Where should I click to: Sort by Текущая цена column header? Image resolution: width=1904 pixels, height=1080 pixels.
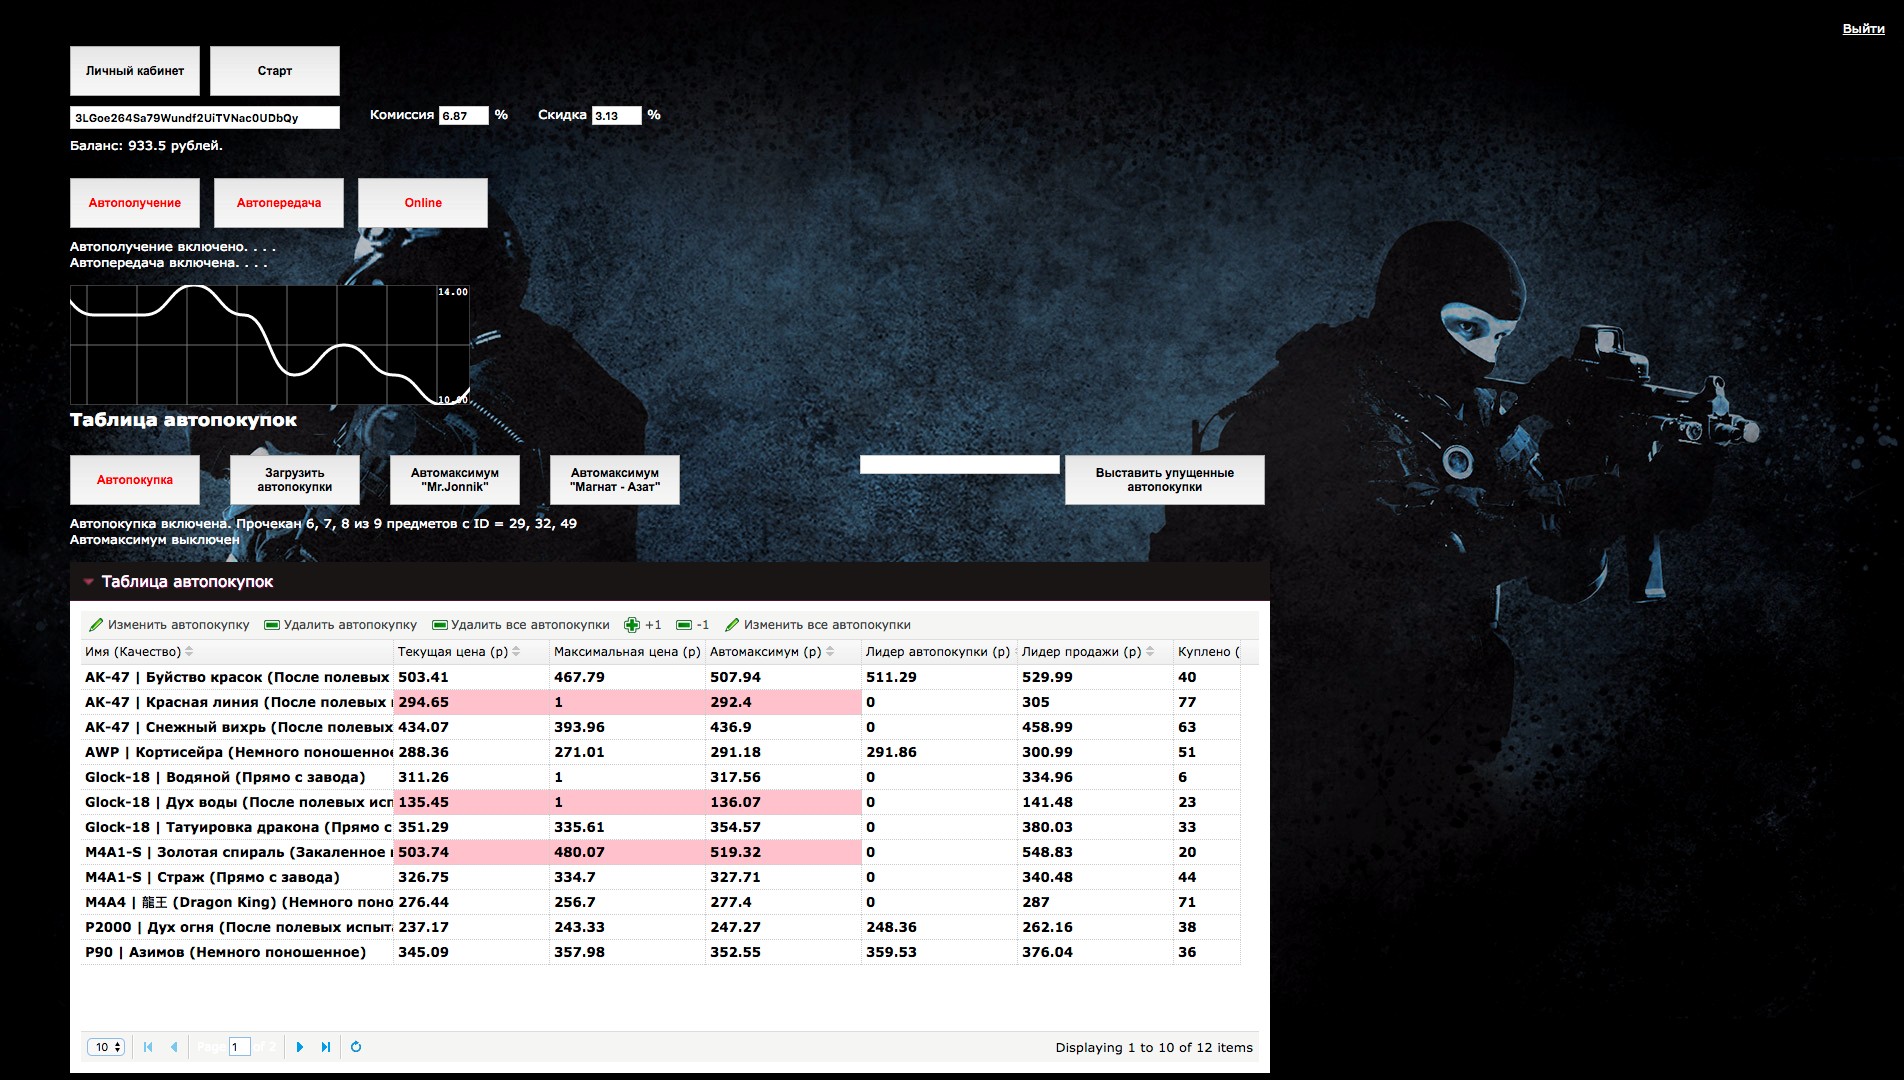point(453,652)
